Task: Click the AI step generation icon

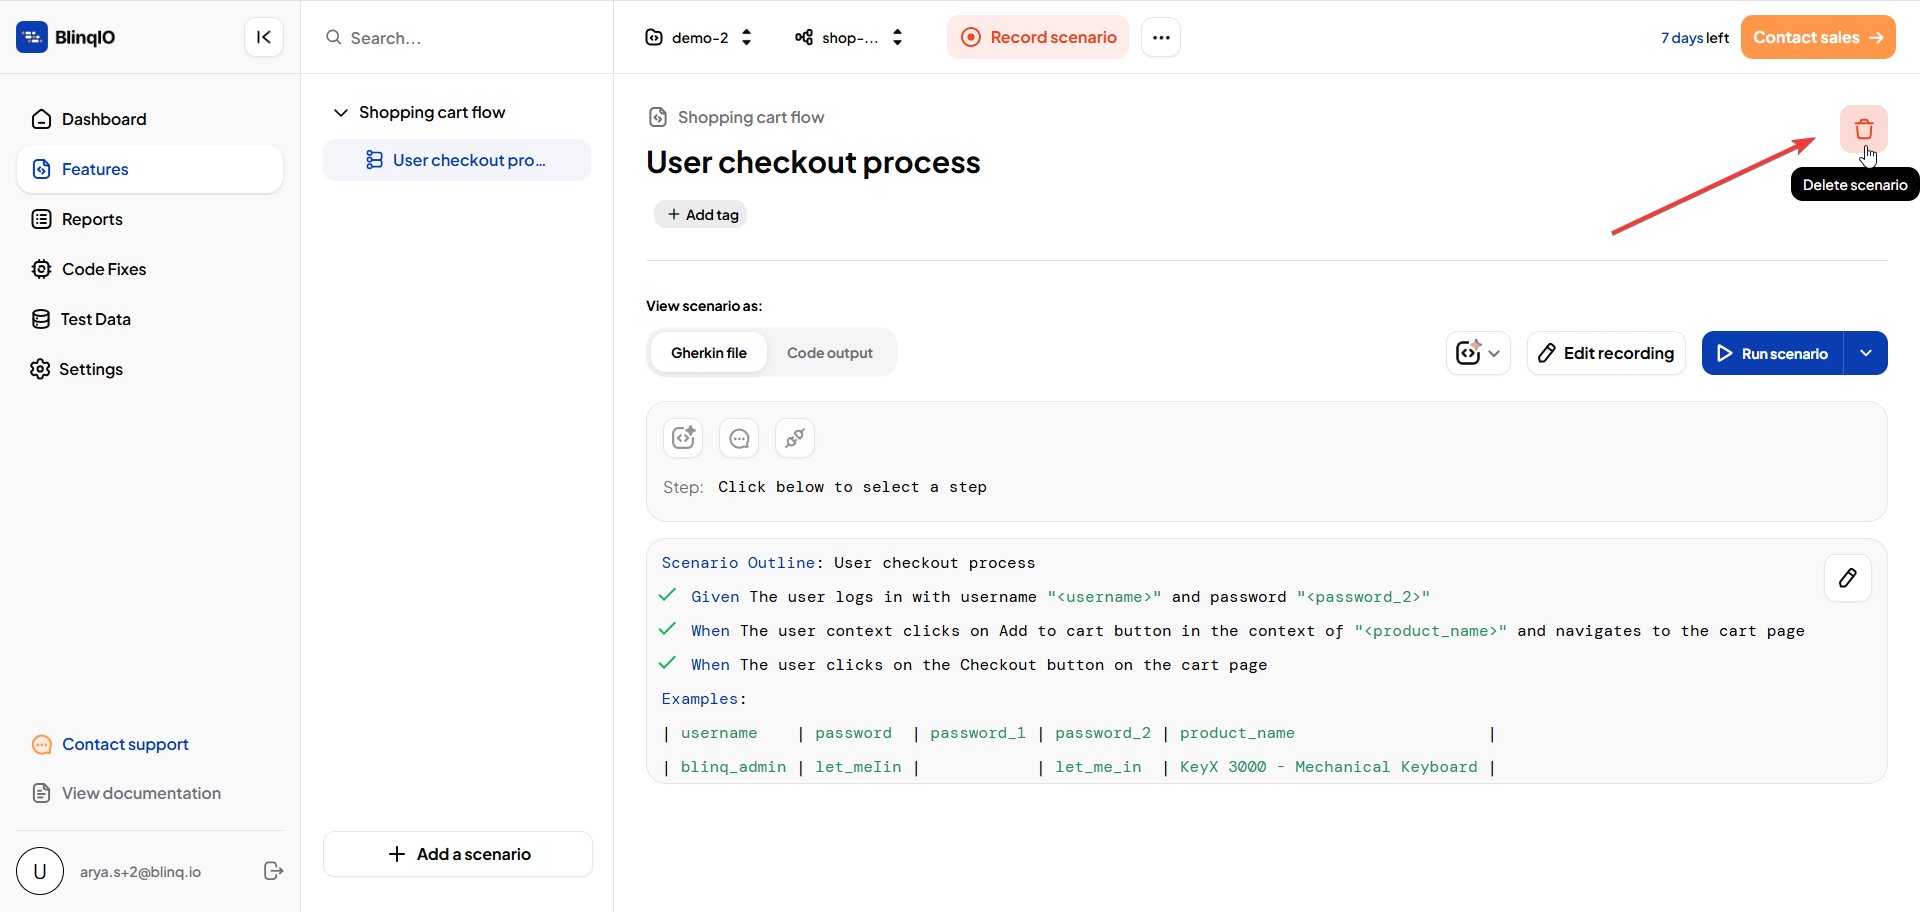Action: pos(683,438)
